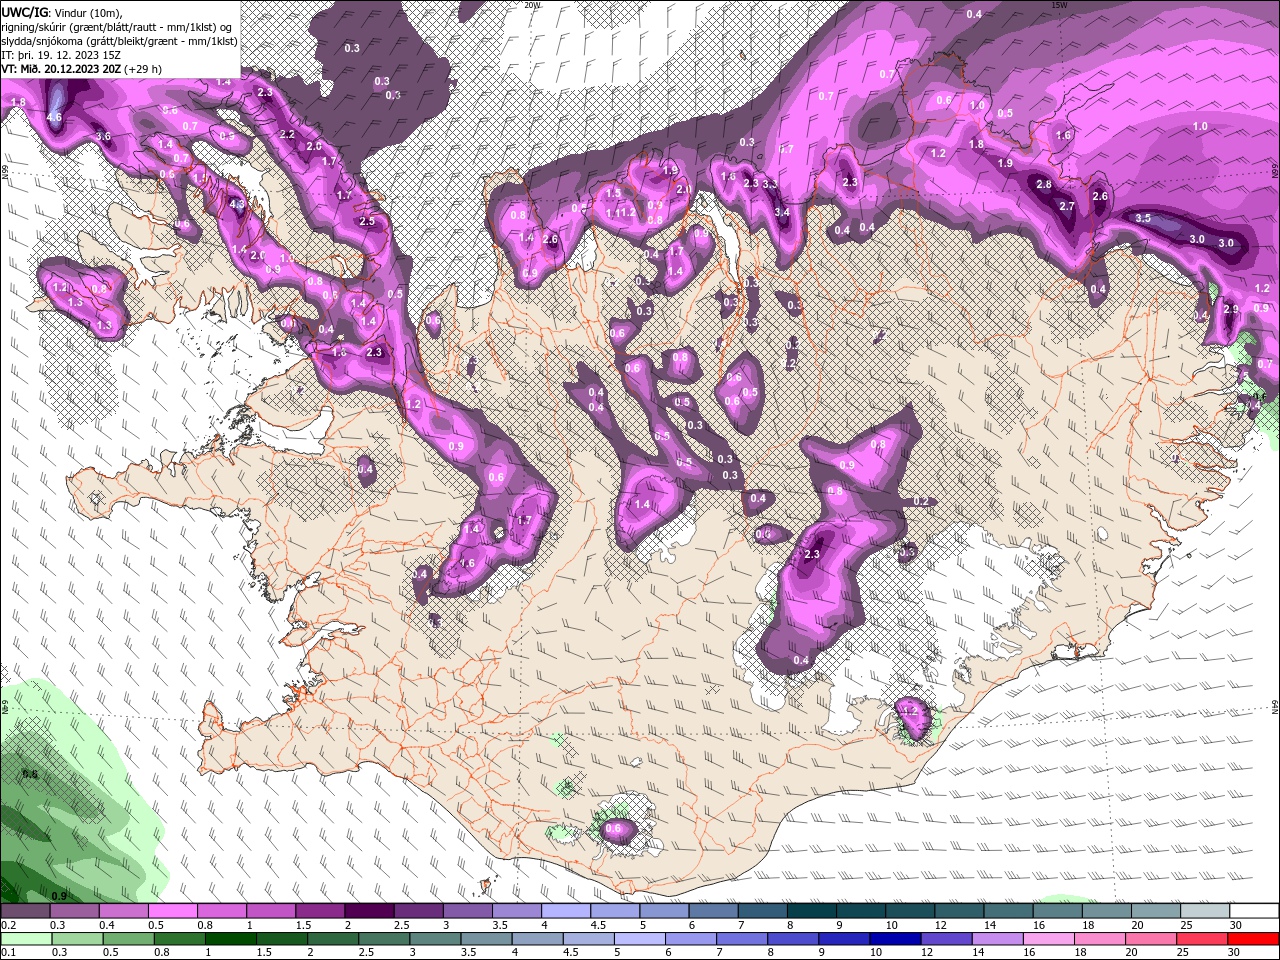1280x960 pixels.
Task: Click upper legend swatch between 1 and 1.5
Action: pos(270,910)
